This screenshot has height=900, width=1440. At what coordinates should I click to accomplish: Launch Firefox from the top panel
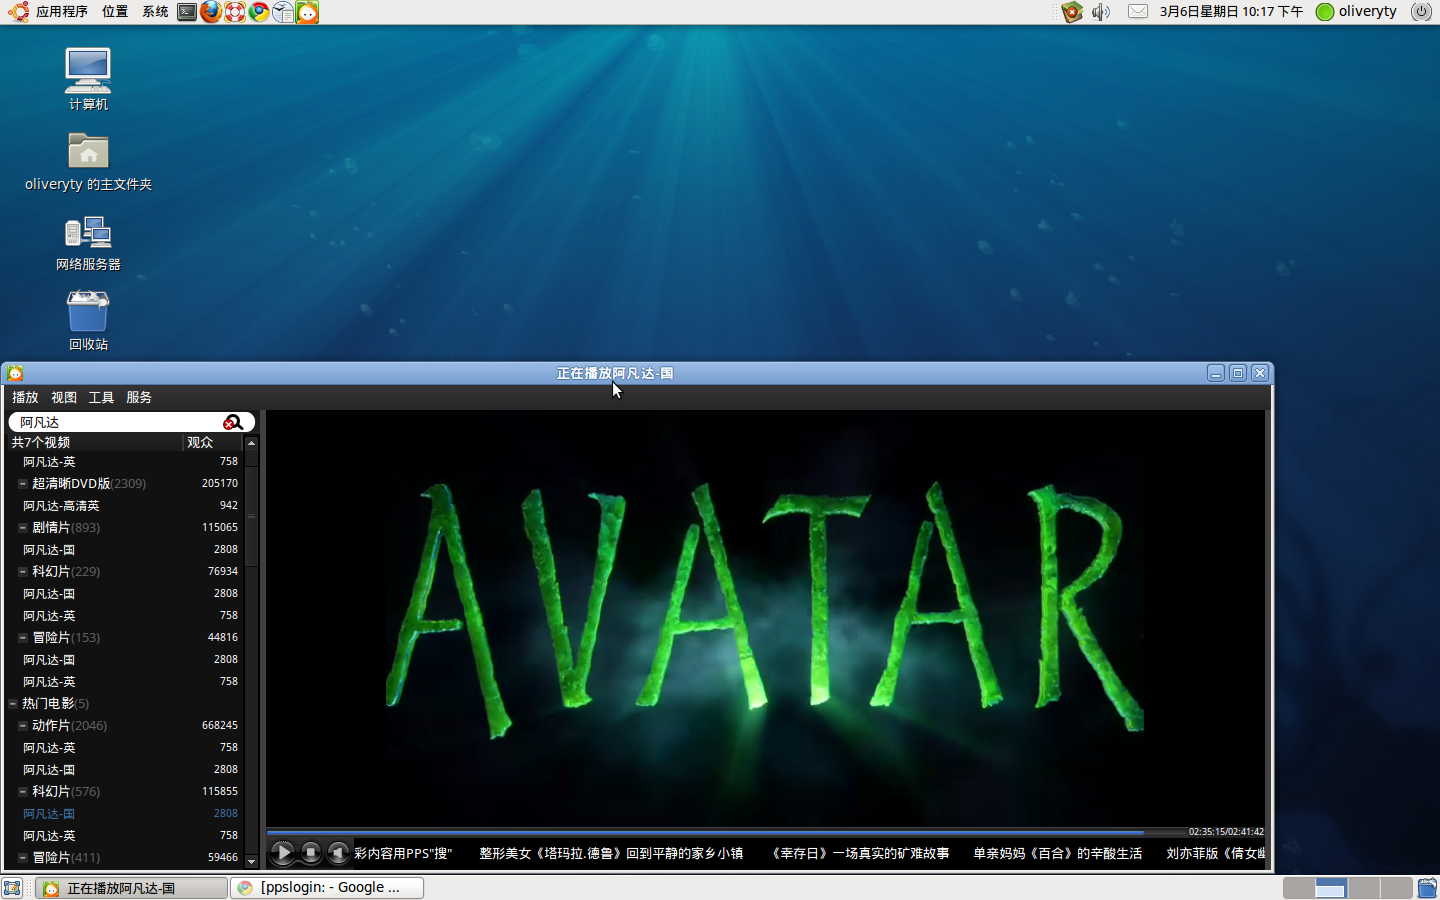(211, 12)
